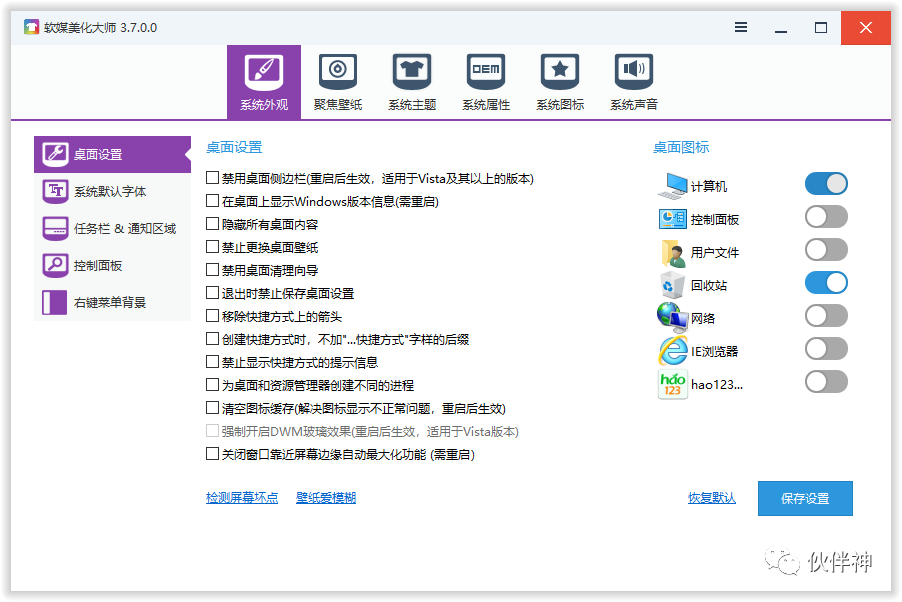Open the 系统声音 speaker icon
The width and height of the screenshot is (902, 602).
point(634,72)
